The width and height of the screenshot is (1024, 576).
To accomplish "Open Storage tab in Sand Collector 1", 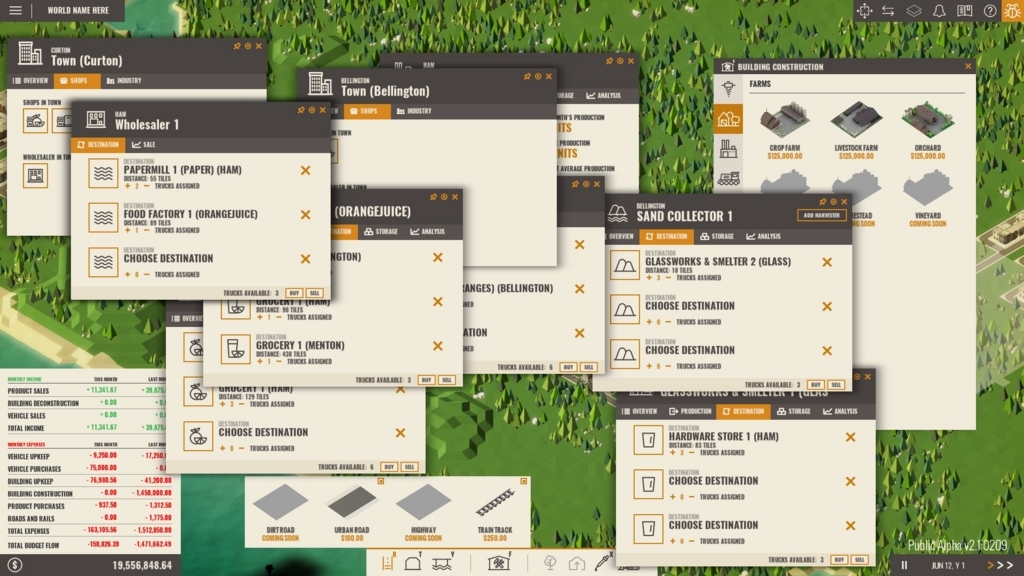I will tap(717, 236).
